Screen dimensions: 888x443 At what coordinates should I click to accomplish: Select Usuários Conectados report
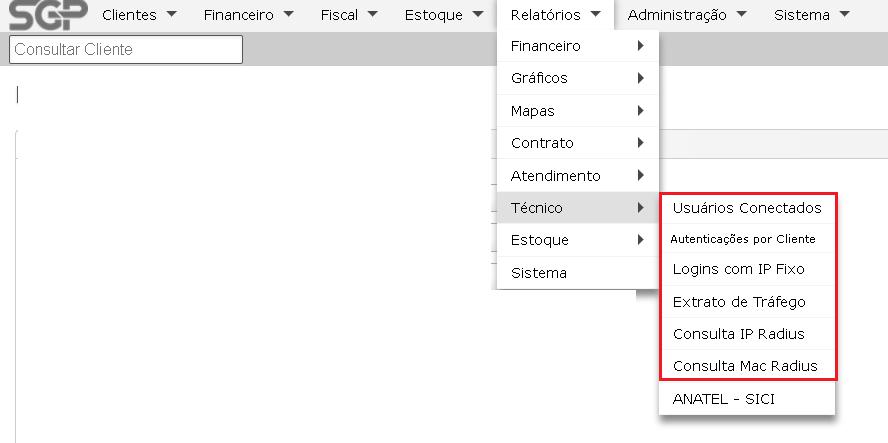click(x=747, y=208)
